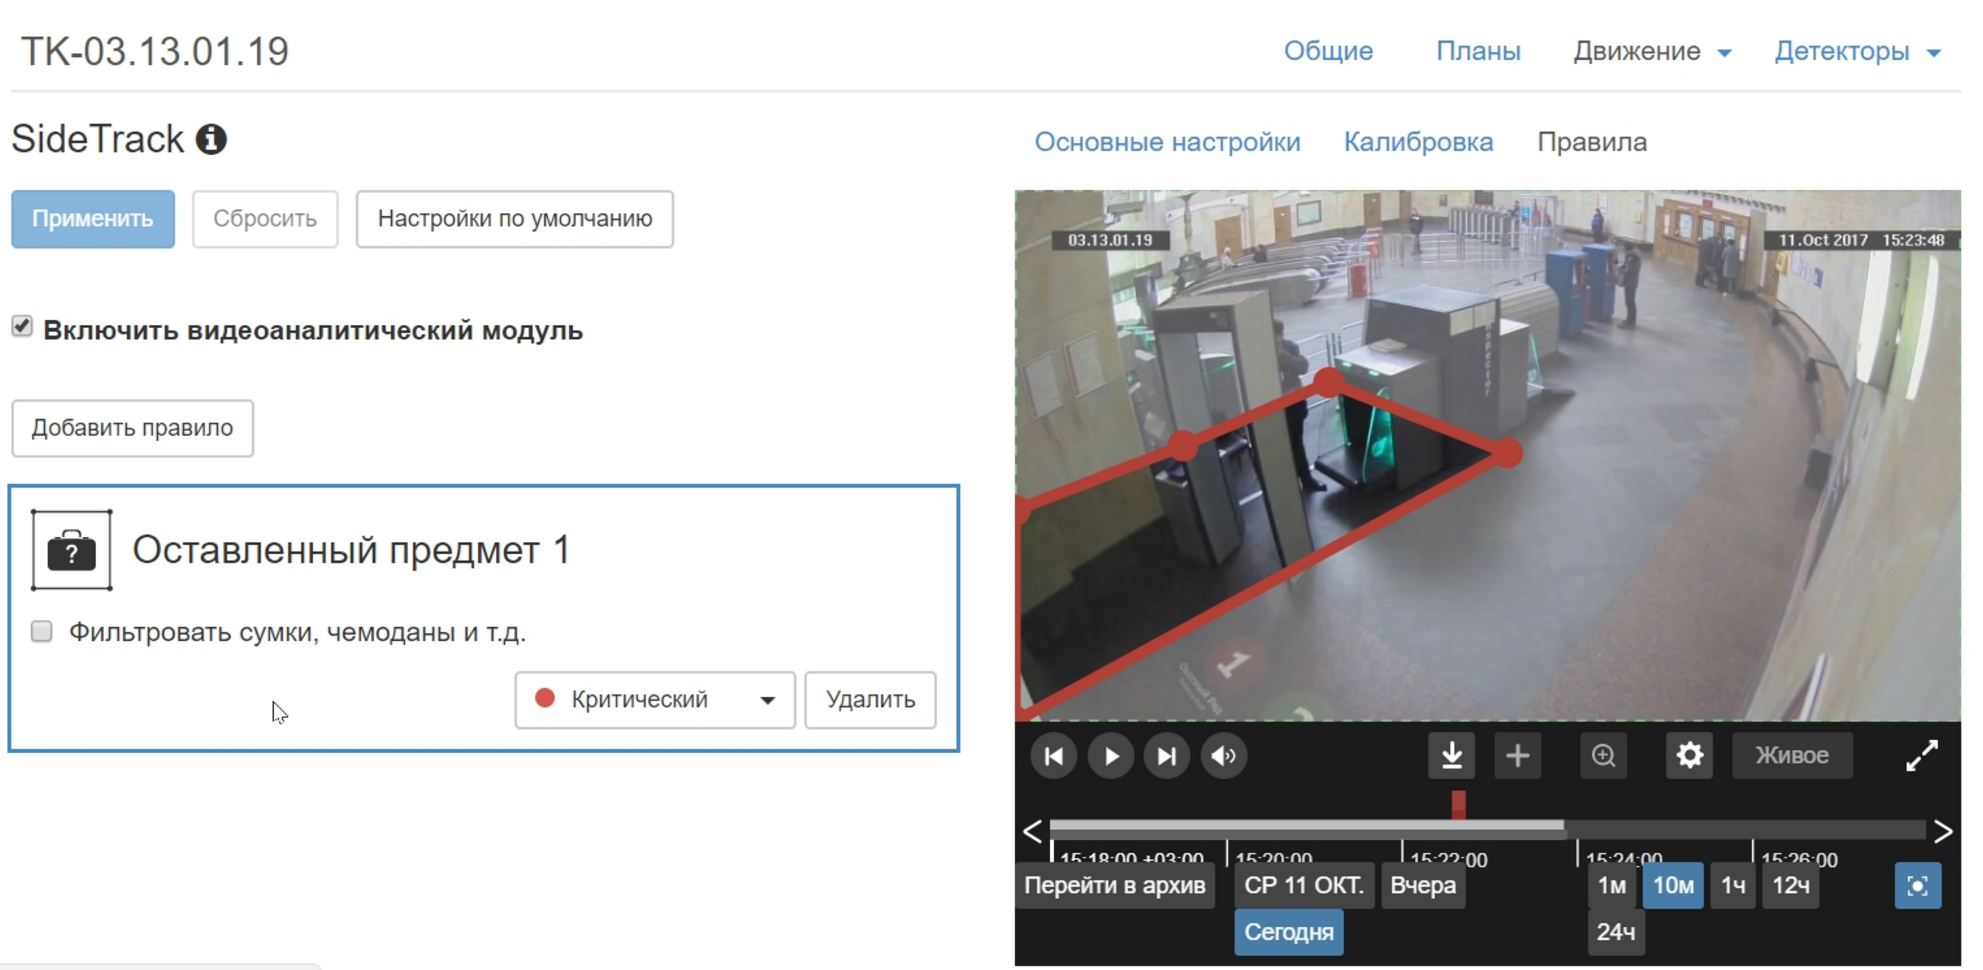Image resolution: width=1983 pixels, height=970 pixels.
Task: Toggle the player sound icon
Action: coord(1224,756)
